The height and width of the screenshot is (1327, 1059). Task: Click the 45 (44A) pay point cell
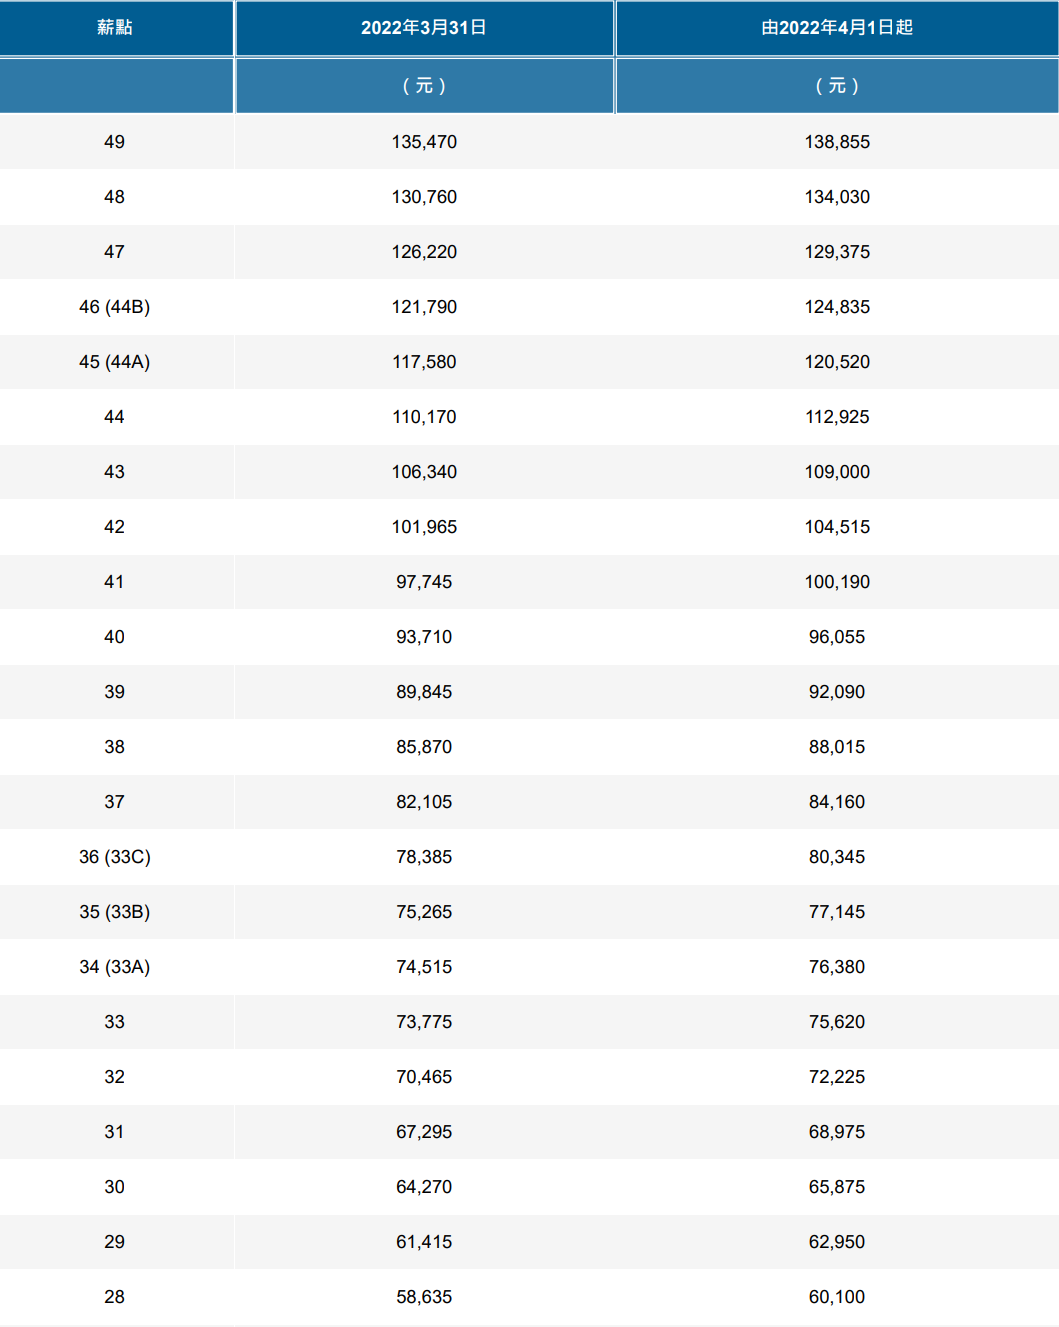(x=115, y=362)
